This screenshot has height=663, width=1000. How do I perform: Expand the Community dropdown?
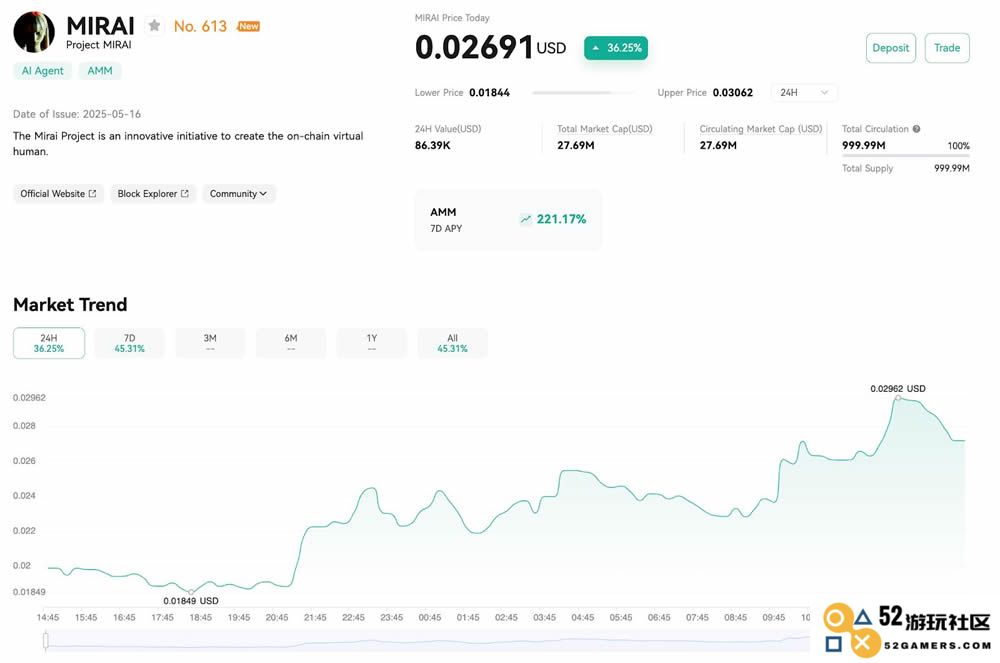click(239, 194)
